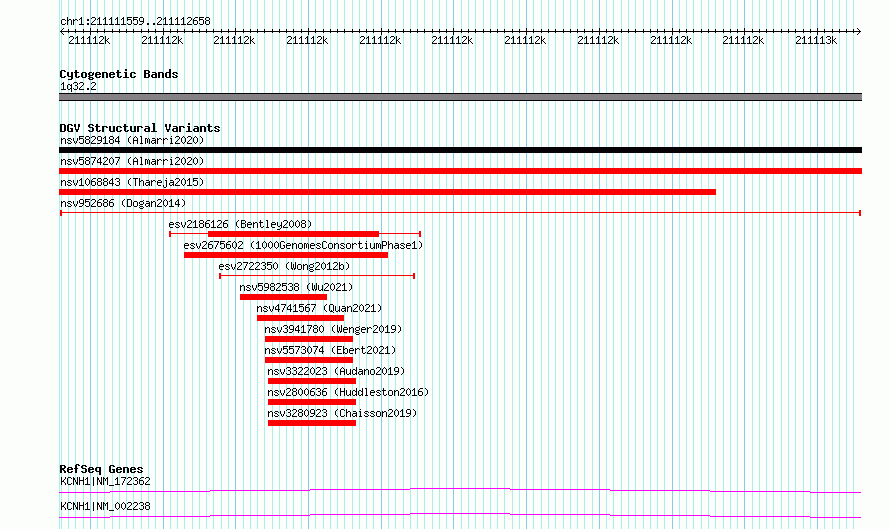Click the thin esv2722350 variant line

[317, 276]
